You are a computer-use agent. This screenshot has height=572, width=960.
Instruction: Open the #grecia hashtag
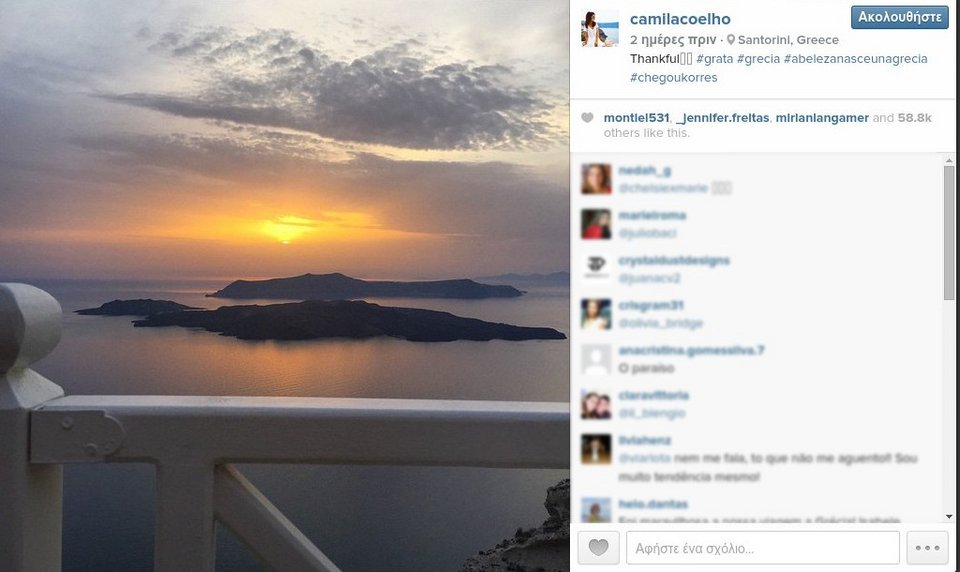click(759, 59)
